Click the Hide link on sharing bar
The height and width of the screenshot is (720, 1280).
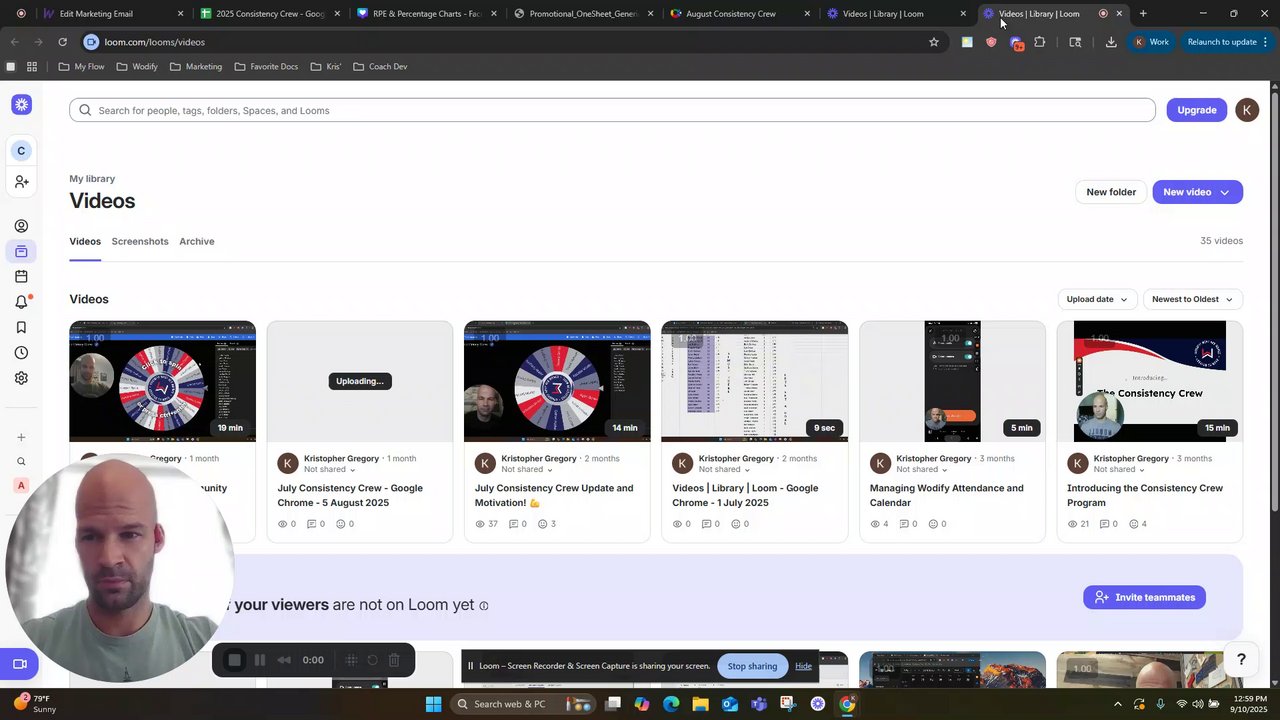[803, 666]
